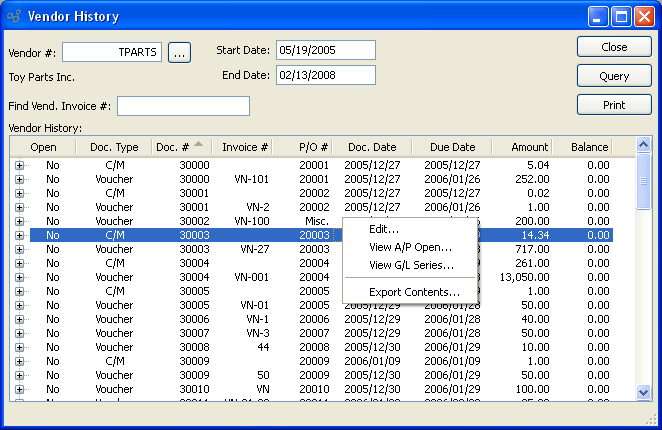Screen dimensions: 662x430
Task: Click the Vendor History window title icon
Action: point(13,16)
